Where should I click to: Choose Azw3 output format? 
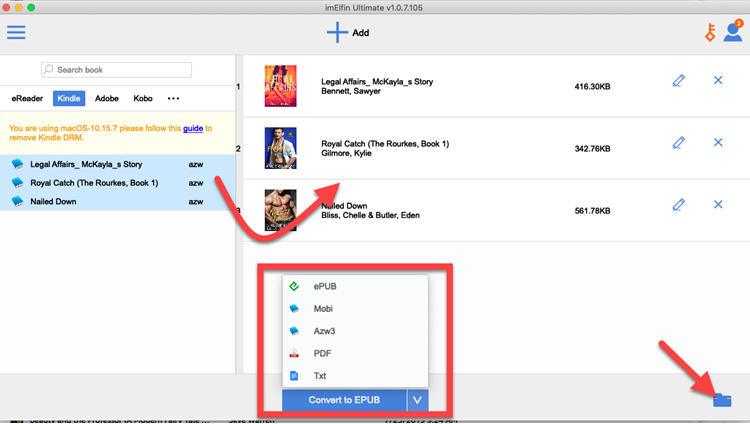pyautogui.click(x=355, y=331)
